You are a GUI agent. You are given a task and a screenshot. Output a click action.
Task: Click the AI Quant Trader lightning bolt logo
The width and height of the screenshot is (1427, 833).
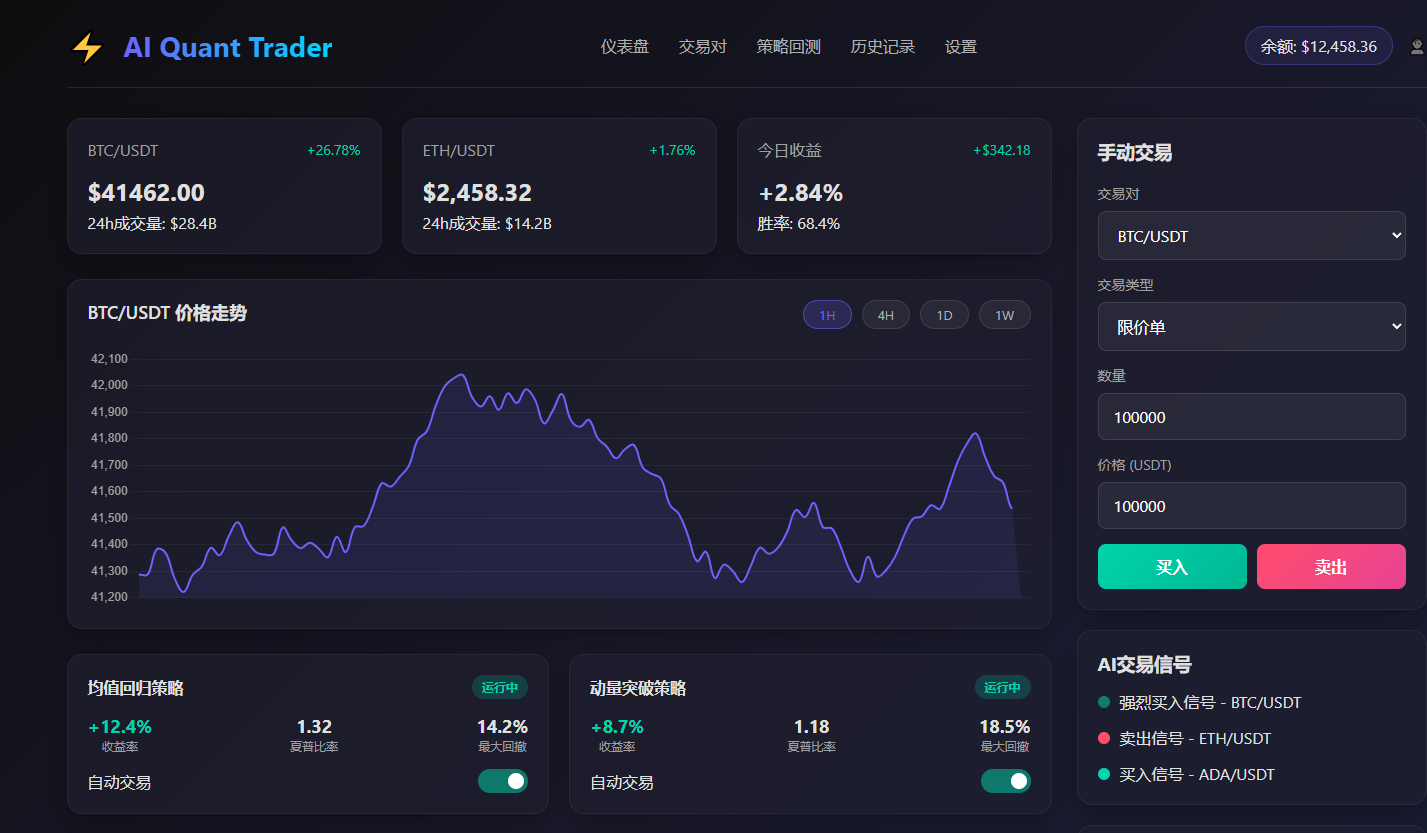86,46
